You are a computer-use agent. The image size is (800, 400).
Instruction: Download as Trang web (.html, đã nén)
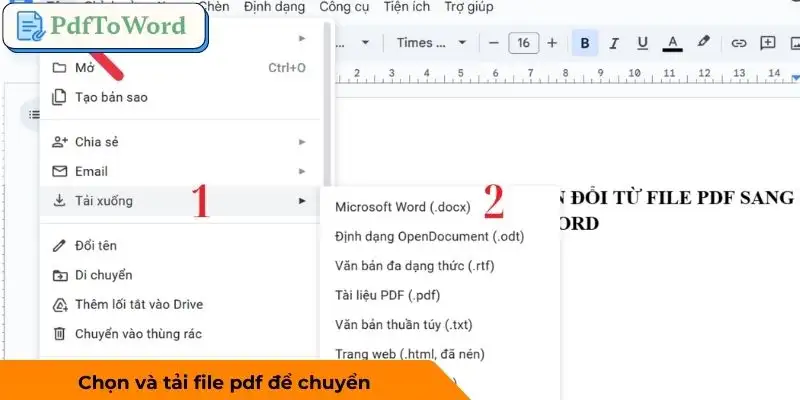coord(439,354)
